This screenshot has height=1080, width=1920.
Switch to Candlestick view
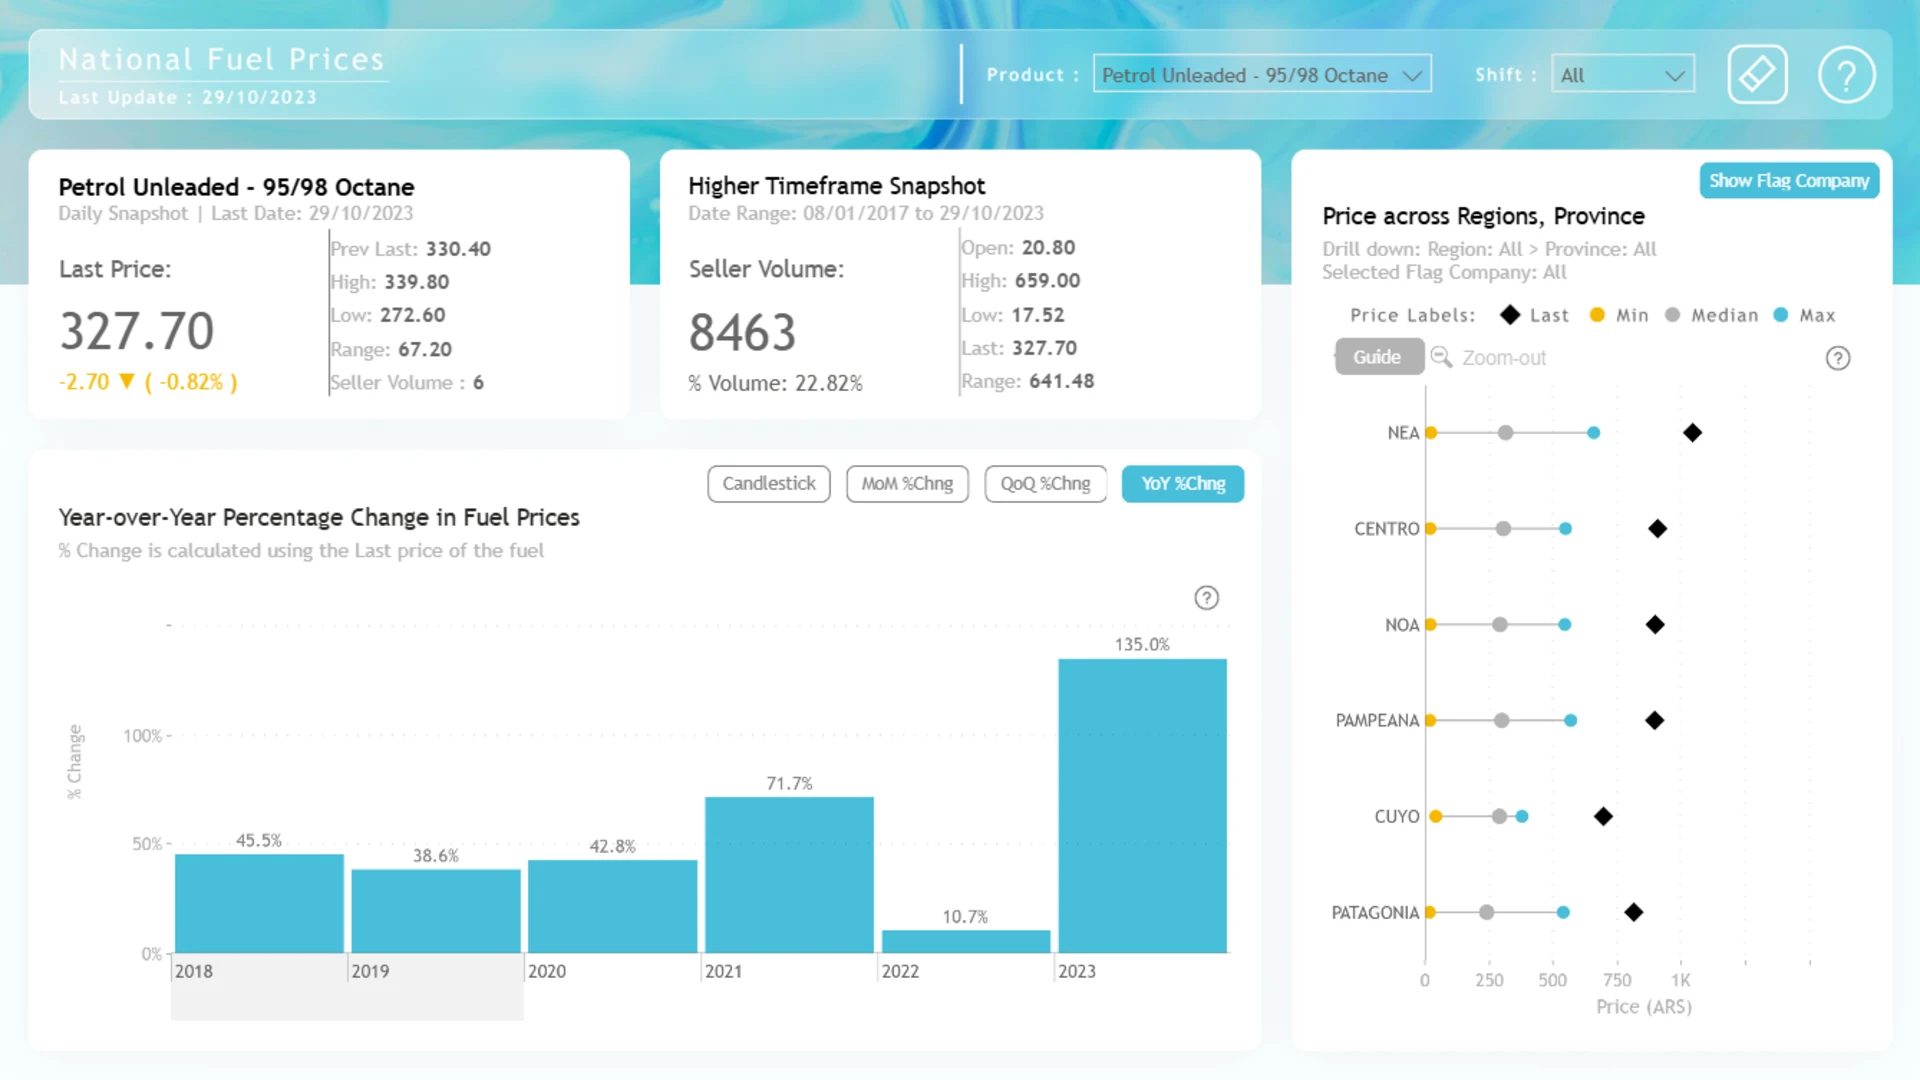[x=768, y=484]
